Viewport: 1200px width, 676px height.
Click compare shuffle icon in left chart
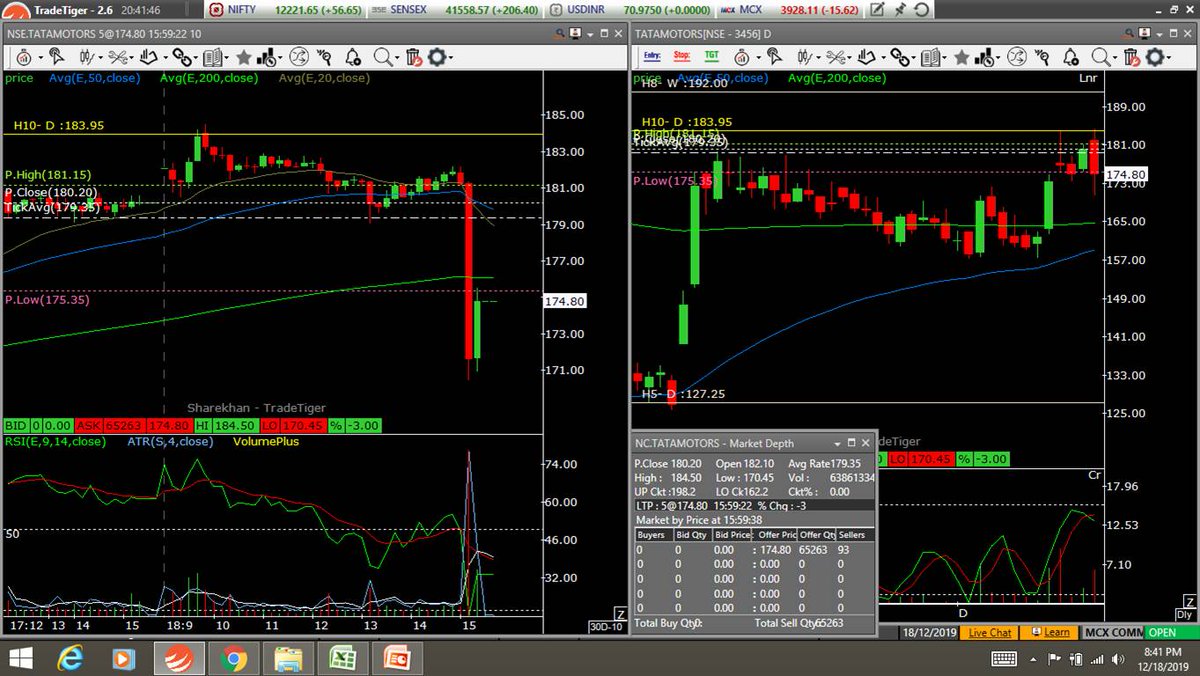[298, 56]
